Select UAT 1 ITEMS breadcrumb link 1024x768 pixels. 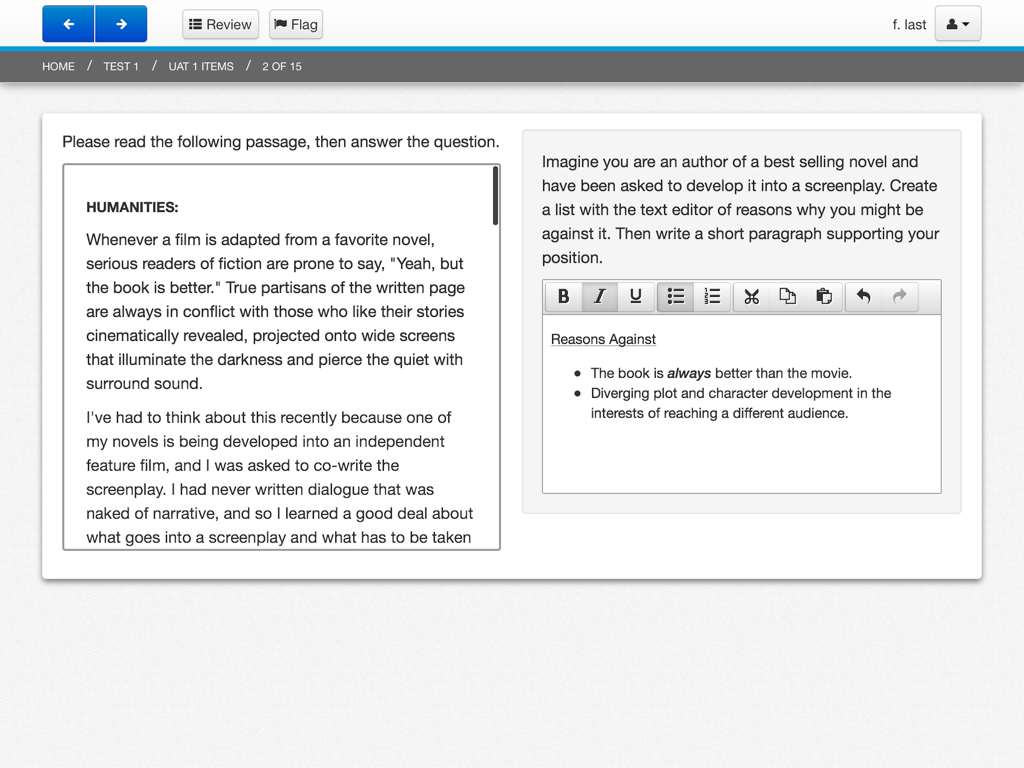(x=200, y=66)
